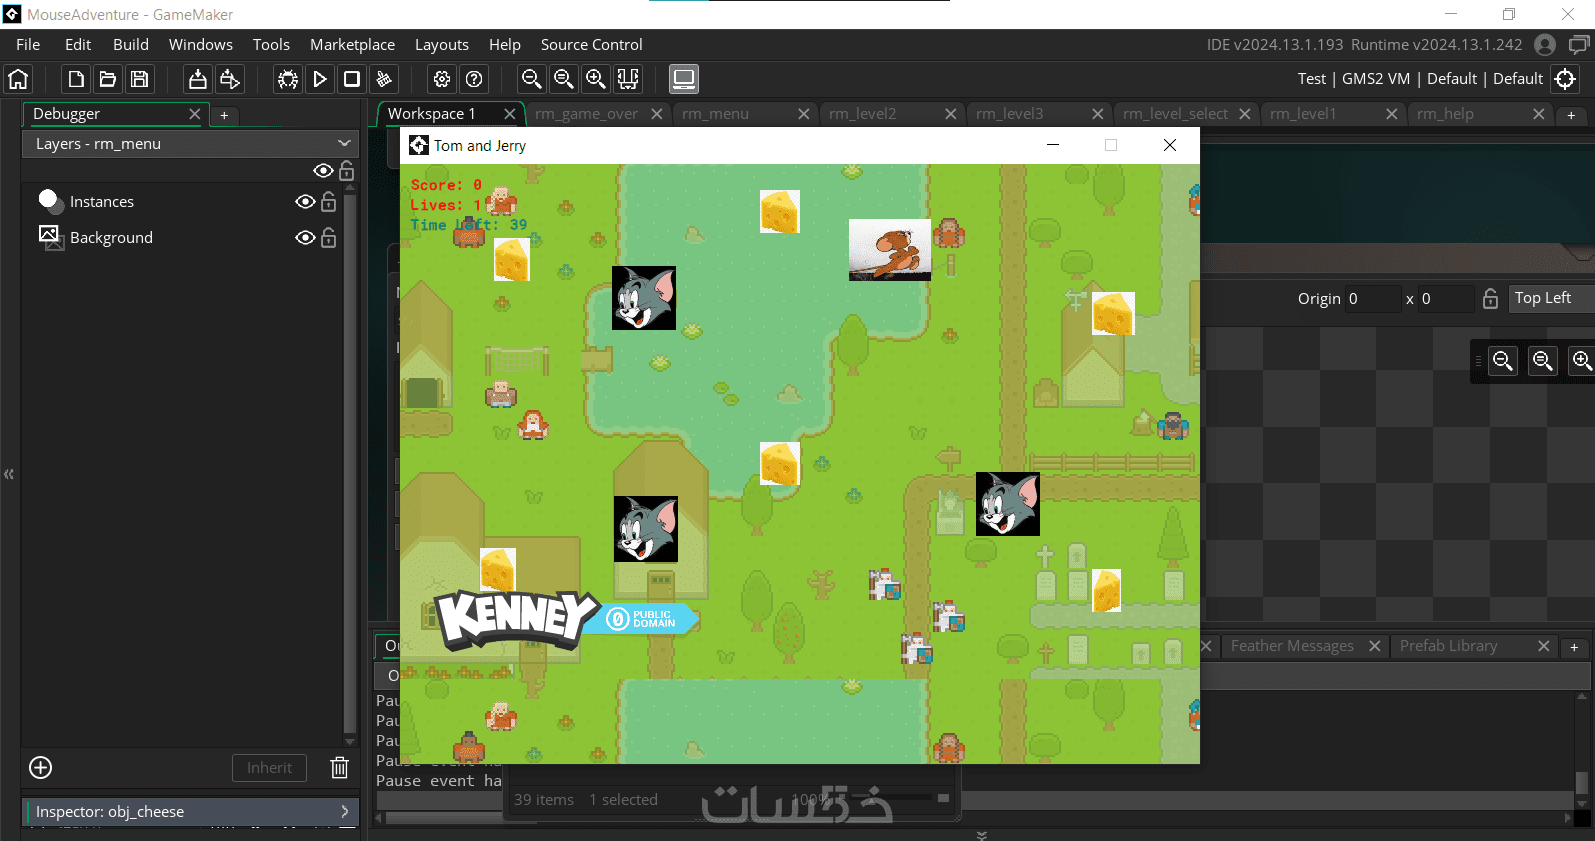Image resolution: width=1595 pixels, height=841 pixels.
Task: Click the laptop mode toolbar icon
Action: [x=684, y=79]
